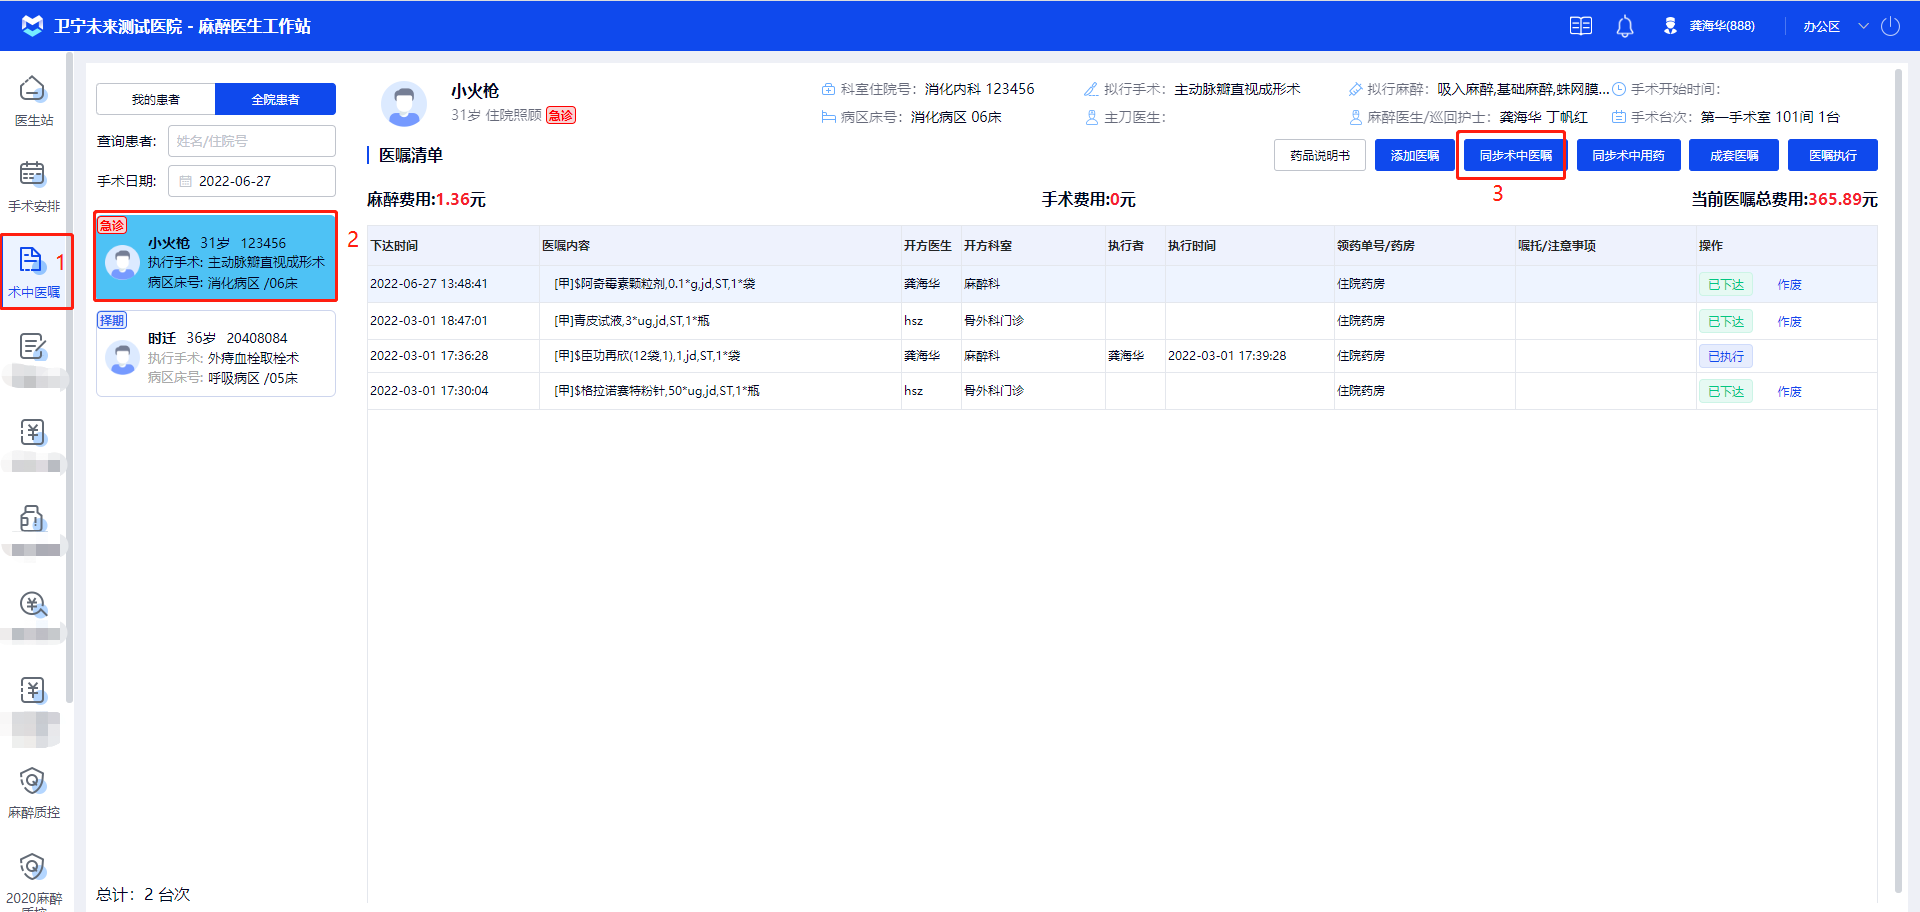Viewport: 1920px width, 912px height.
Task: Open the 医生站 sidebar icon
Action: (x=33, y=89)
